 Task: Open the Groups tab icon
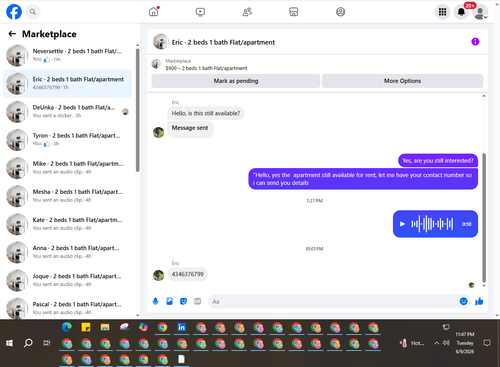(340, 12)
